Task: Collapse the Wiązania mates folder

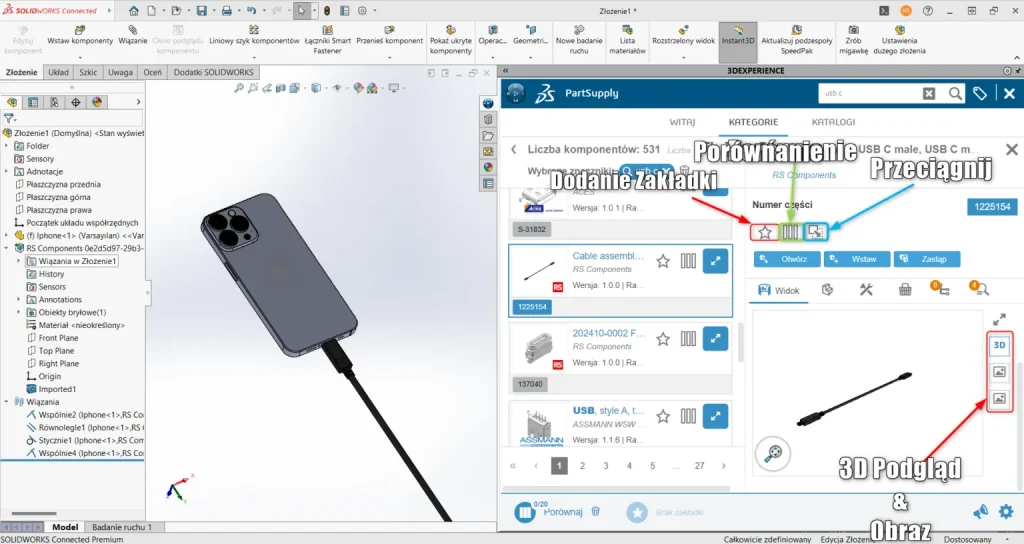Action: 7,402
